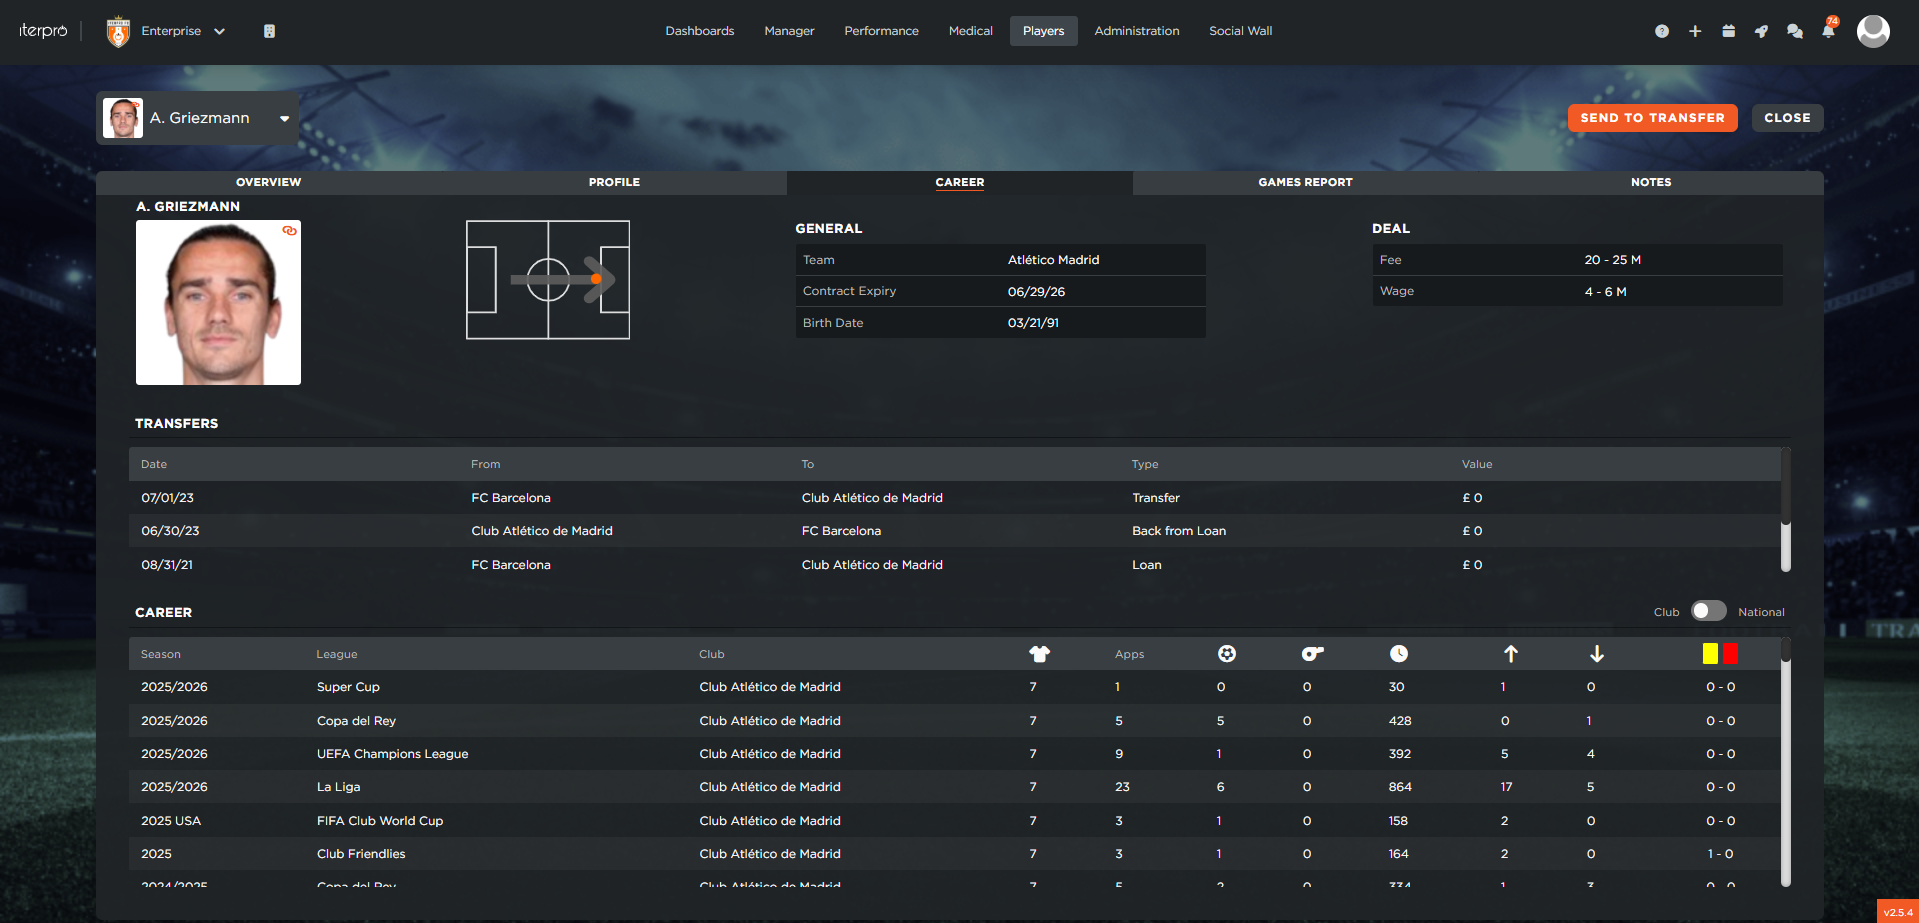Click the rocket icon in header

click(x=1761, y=31)
